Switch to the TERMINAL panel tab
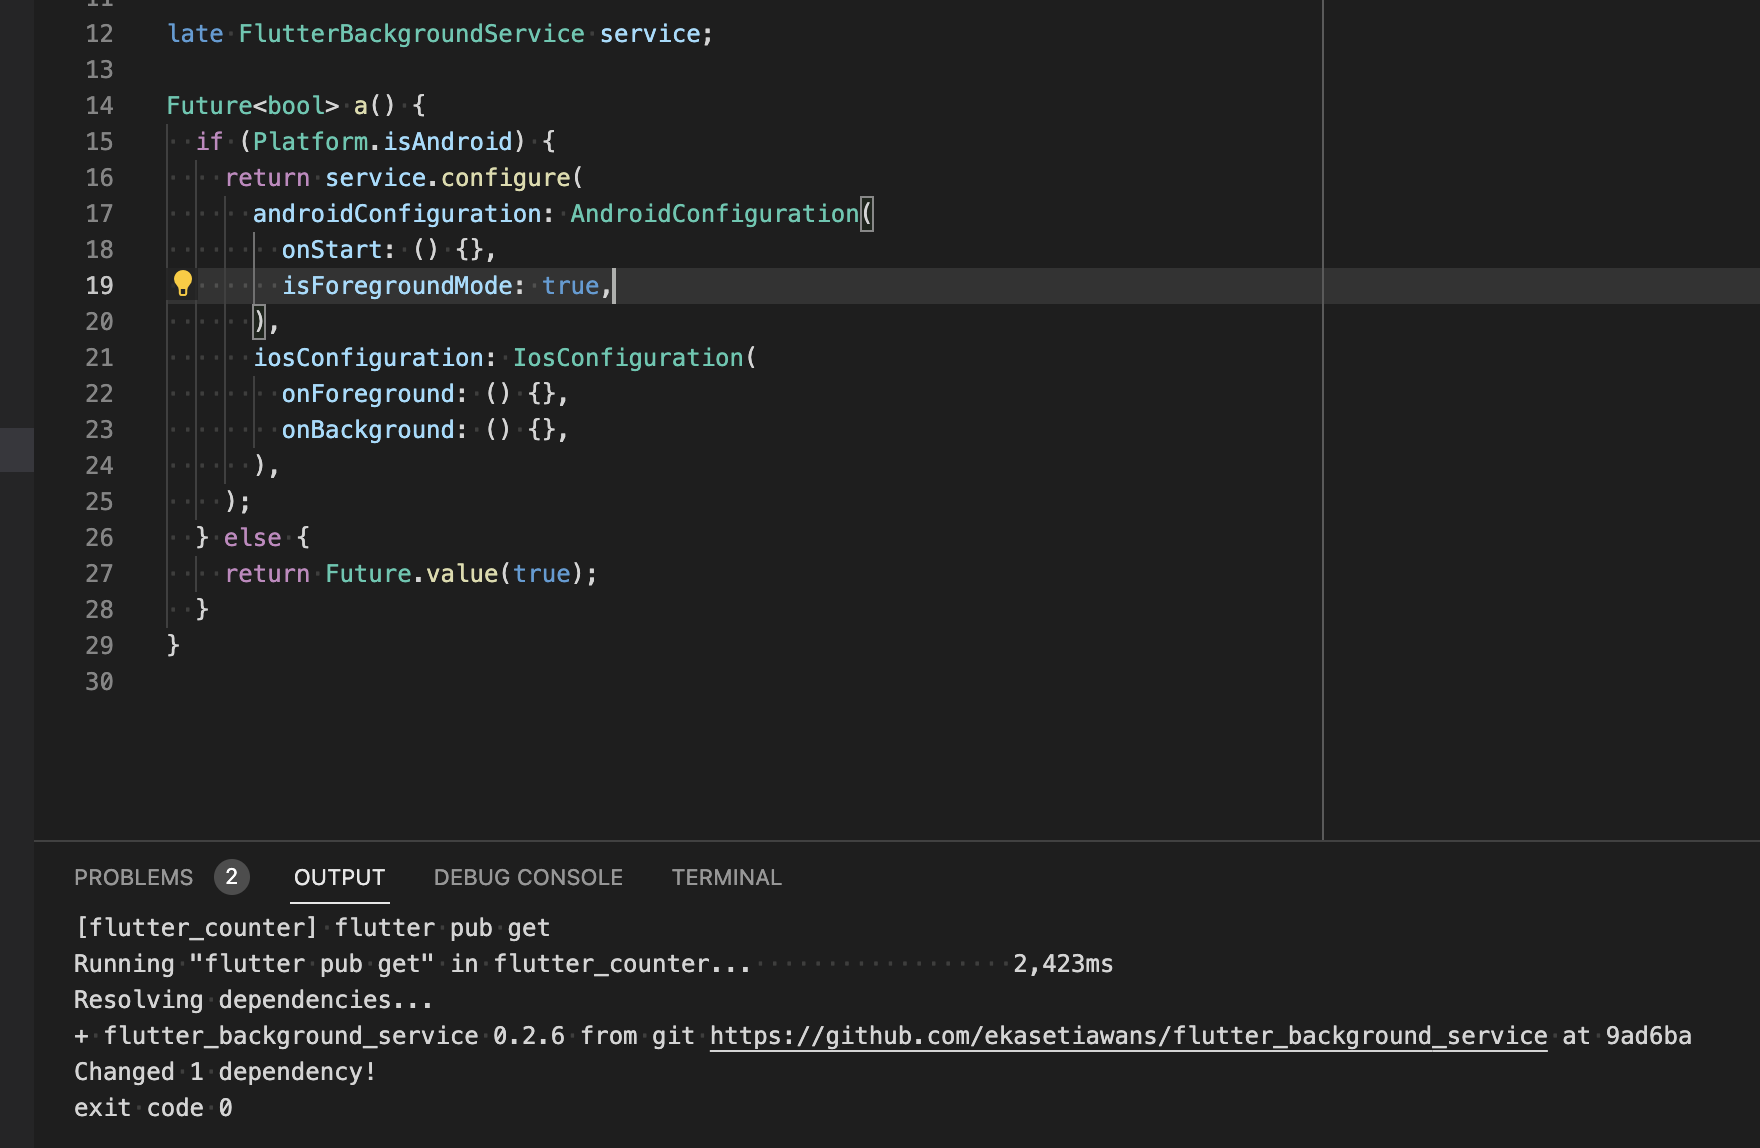 [726, 877]
